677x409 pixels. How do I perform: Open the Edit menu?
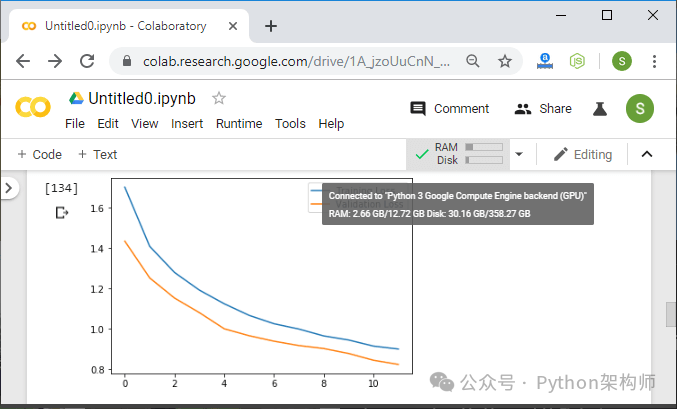coord(108,124)
